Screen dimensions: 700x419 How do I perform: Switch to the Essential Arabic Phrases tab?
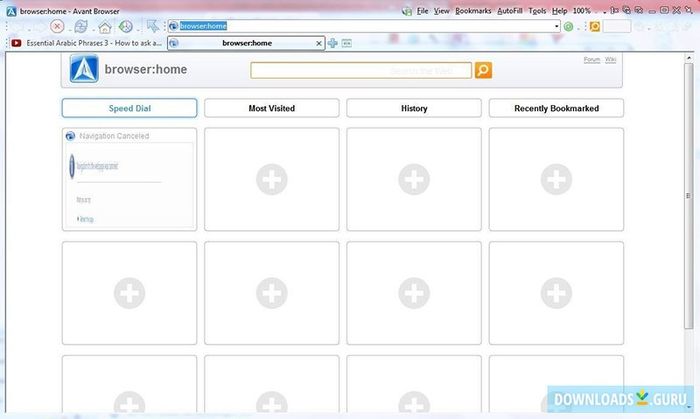(87, 43)
